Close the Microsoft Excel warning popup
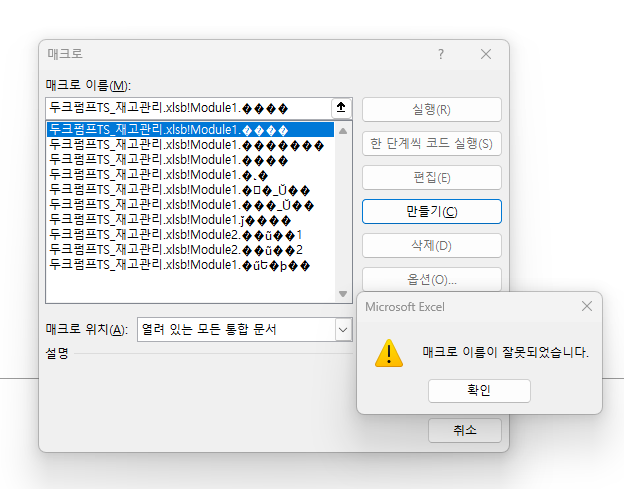Screen dimensions: 624x489 [587, 306]
